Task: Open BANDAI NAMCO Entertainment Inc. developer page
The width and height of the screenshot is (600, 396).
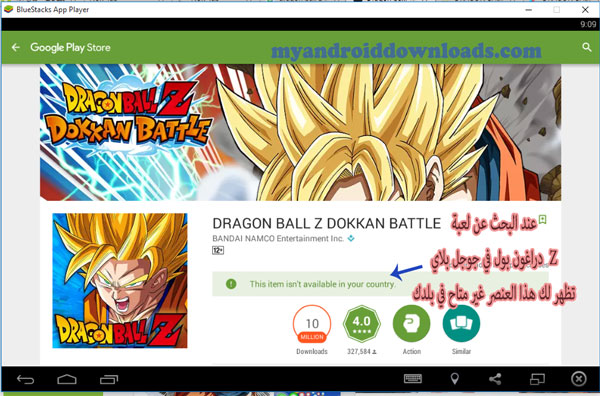Action: point(278,238)
